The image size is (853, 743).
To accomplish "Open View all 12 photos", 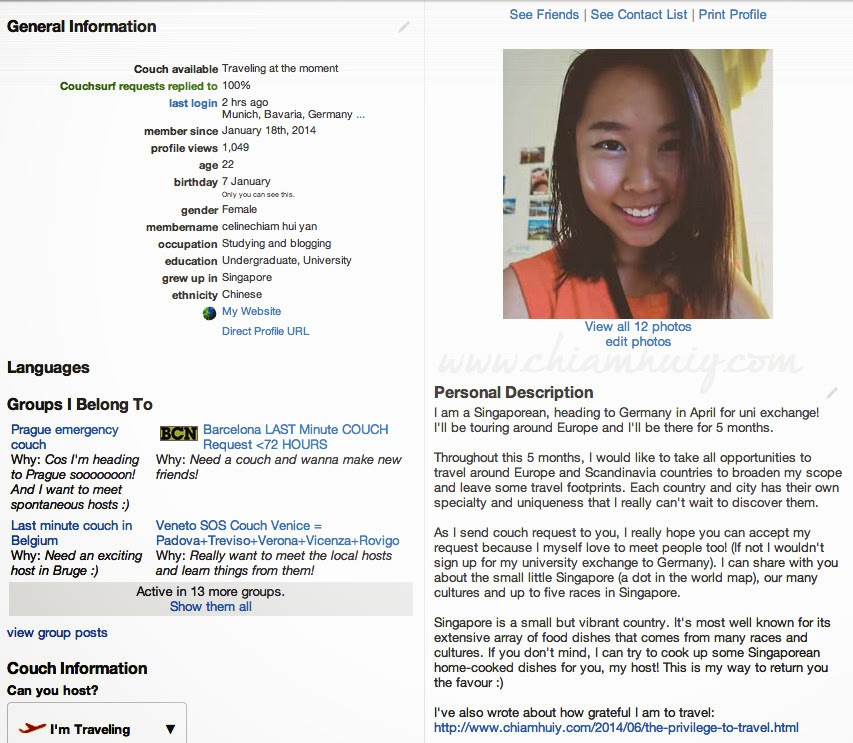I will pyautogui.click(x=638, y=326).
